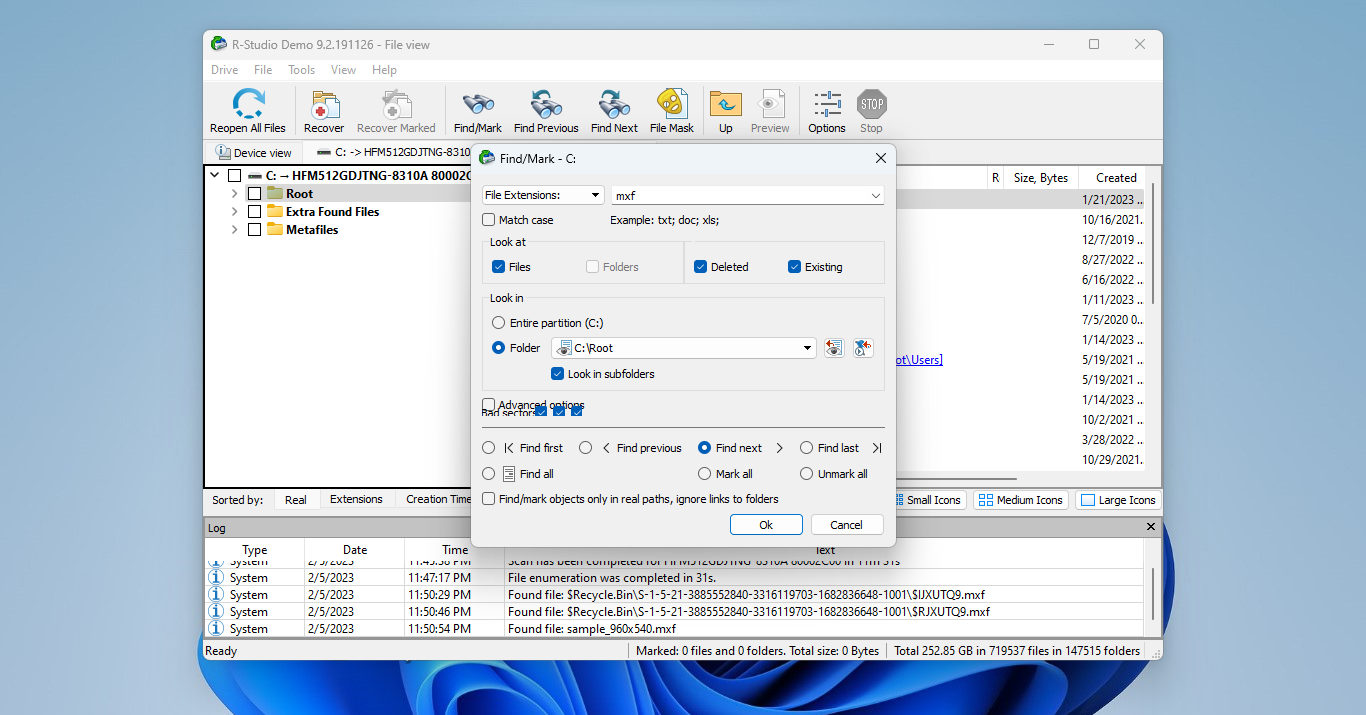This screenshot has height=715, width=1366.
Task: Open the mxf extension combo box arrow
Action: point(876,196)
